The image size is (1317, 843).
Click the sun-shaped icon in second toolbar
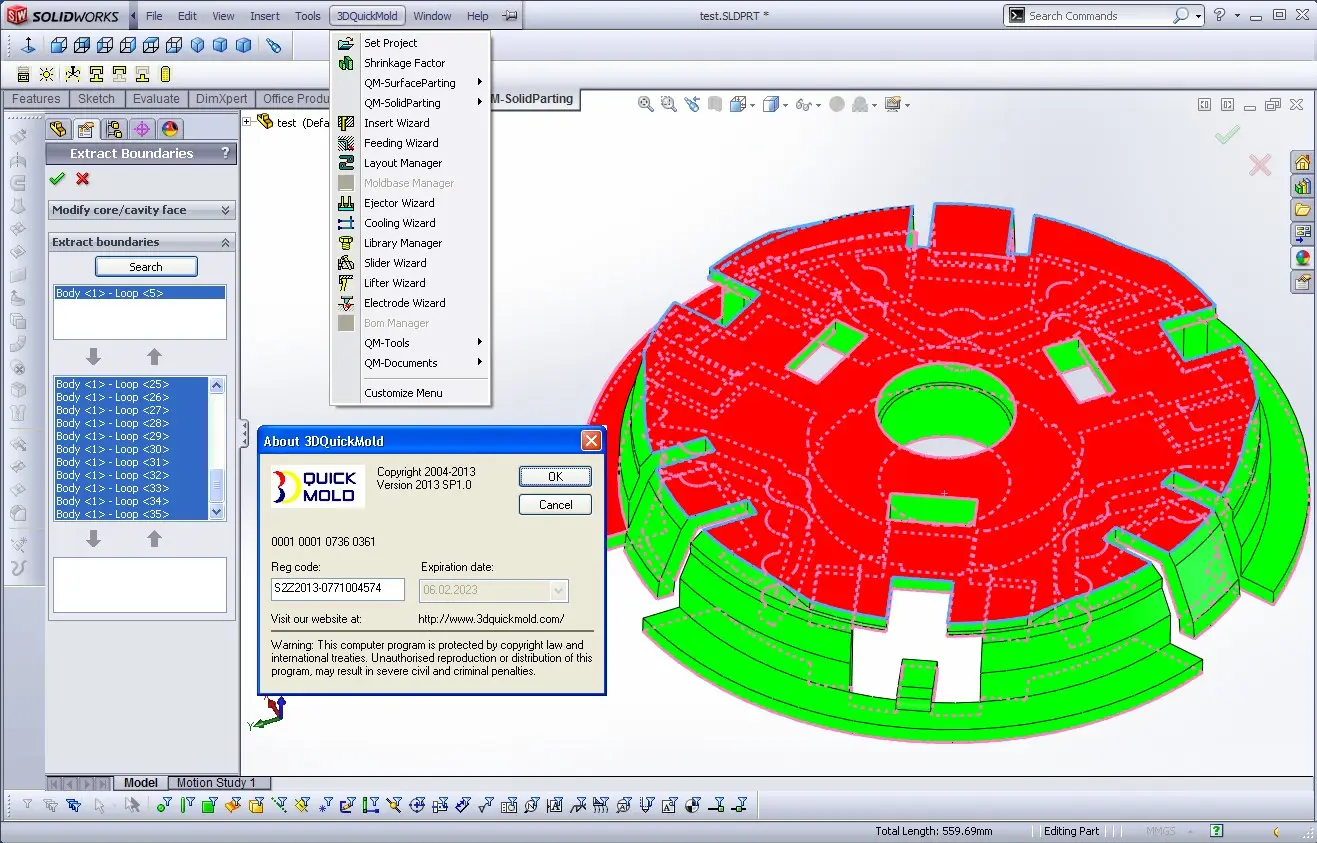(47, 74)
